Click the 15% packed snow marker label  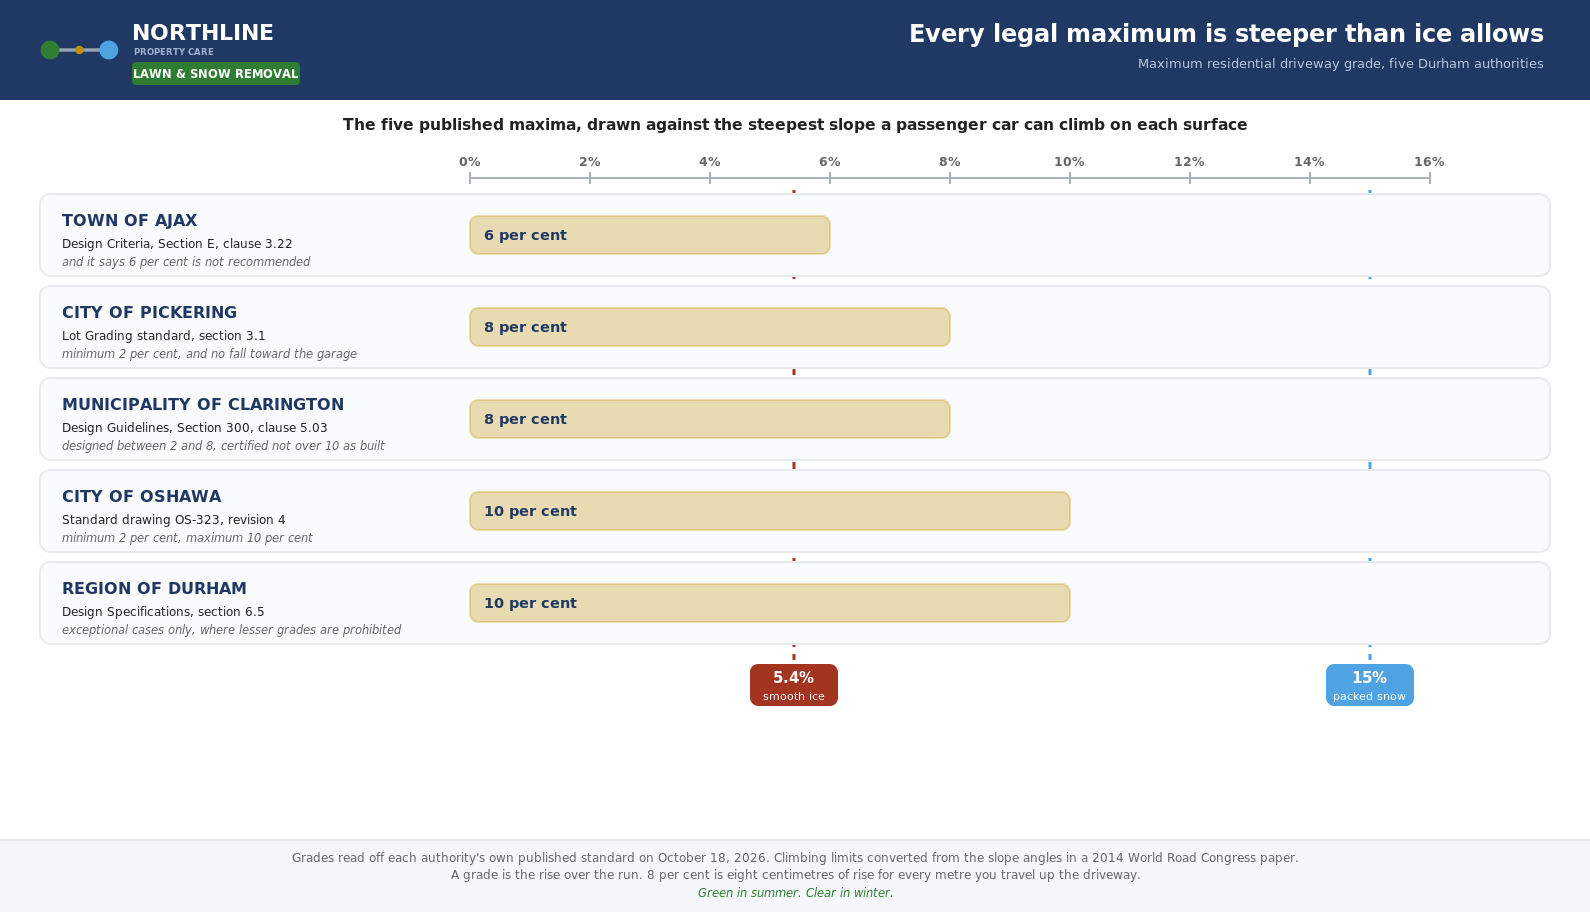1370,685
